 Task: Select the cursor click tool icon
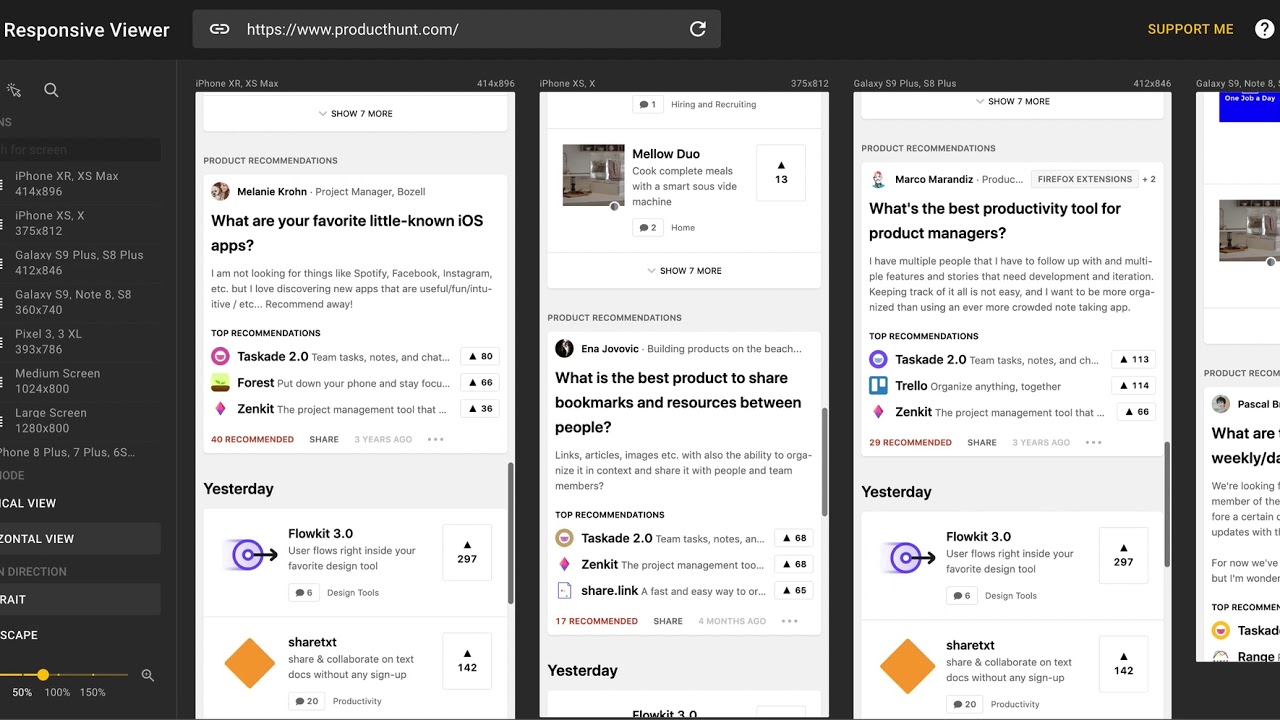tap(14, 90)
